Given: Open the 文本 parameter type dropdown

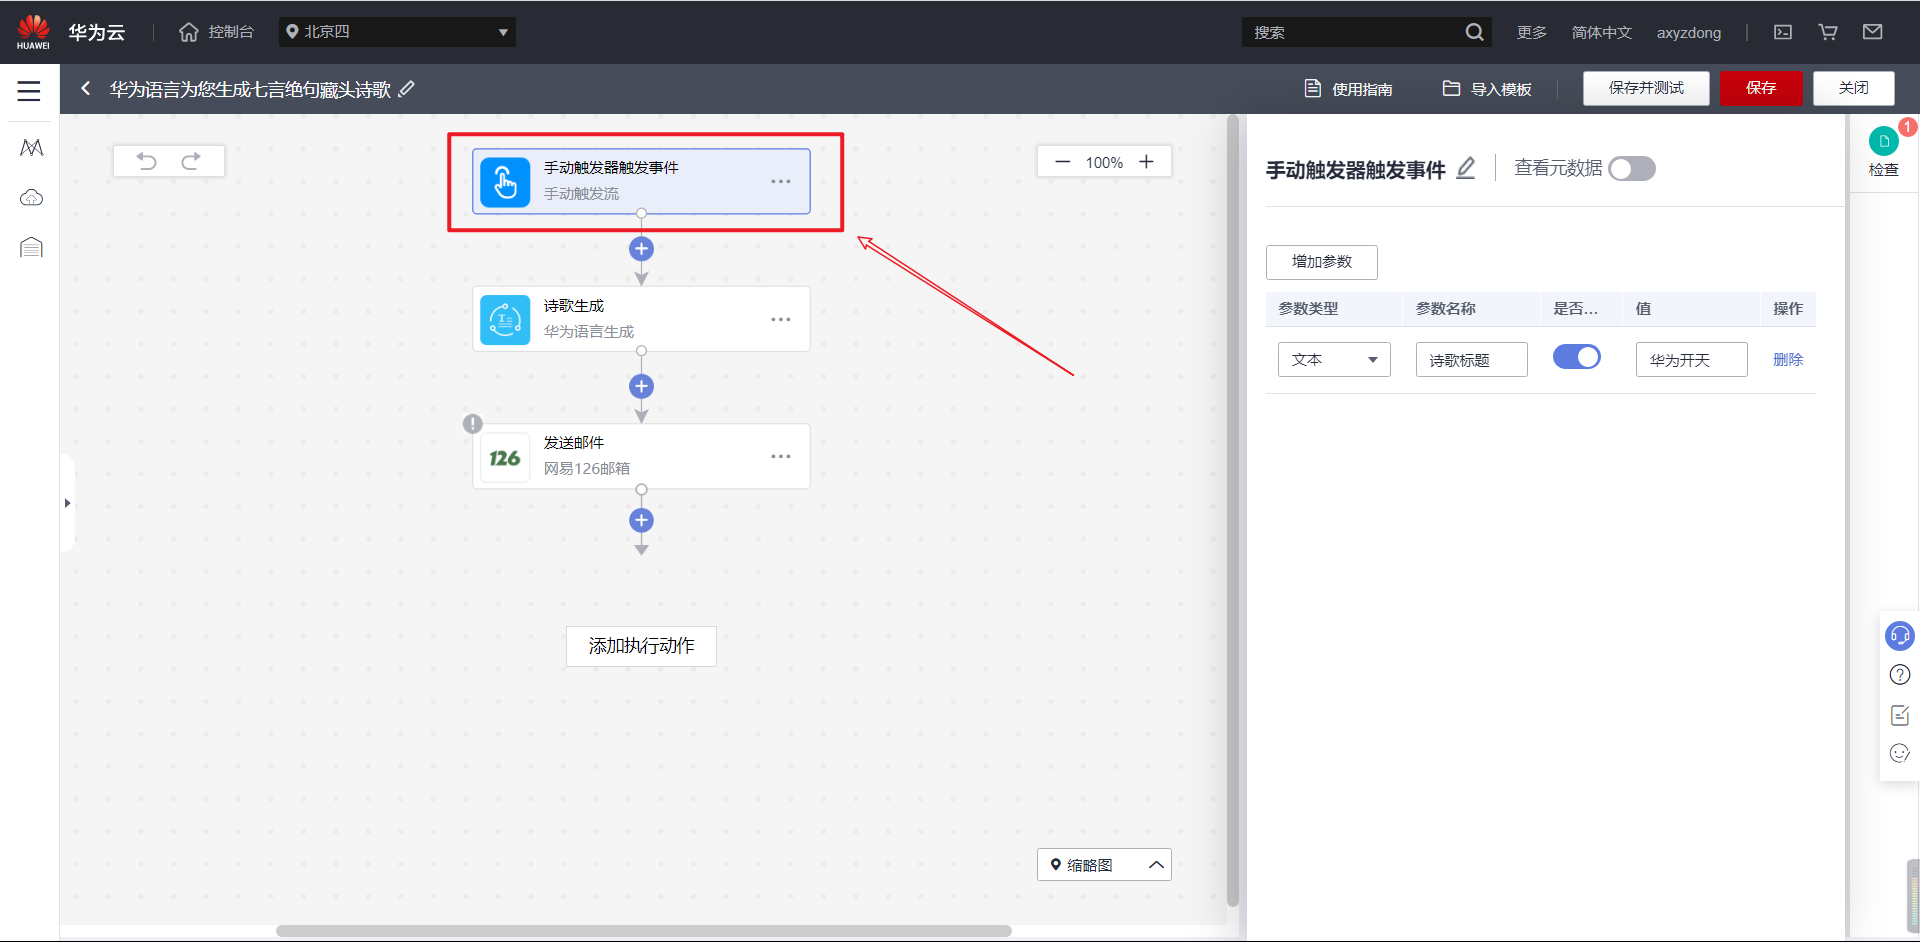Looking at the screenshot, I should coord(1334,360).
